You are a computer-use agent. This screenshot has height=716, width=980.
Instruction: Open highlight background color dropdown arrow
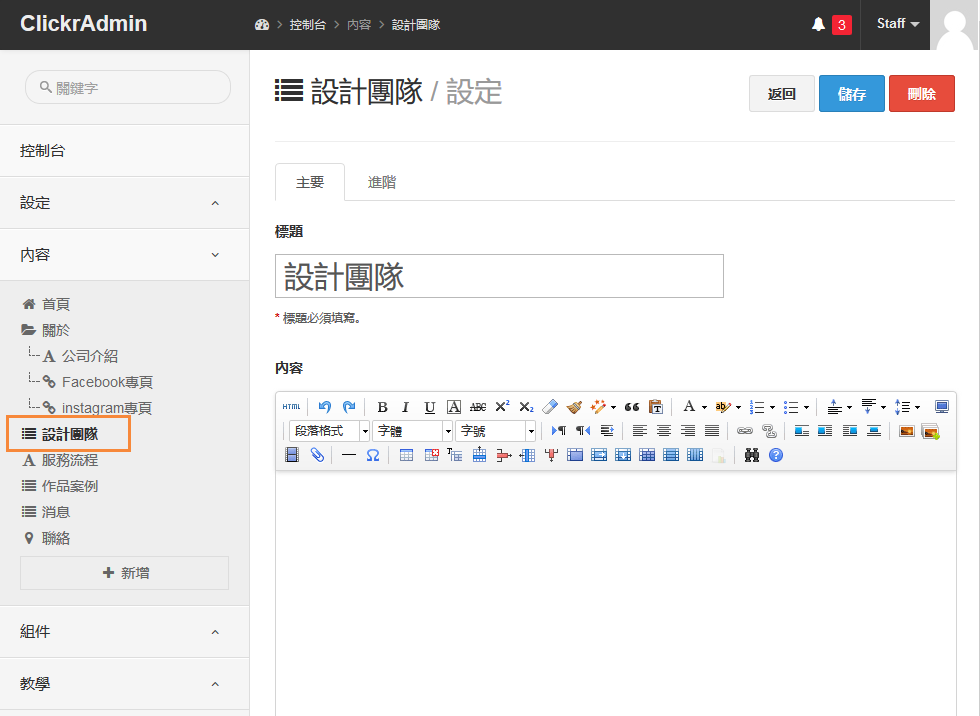click(738, 407)
